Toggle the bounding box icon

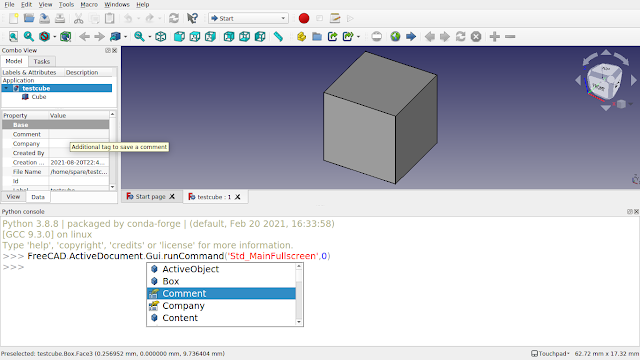click(x=66, y=37)
